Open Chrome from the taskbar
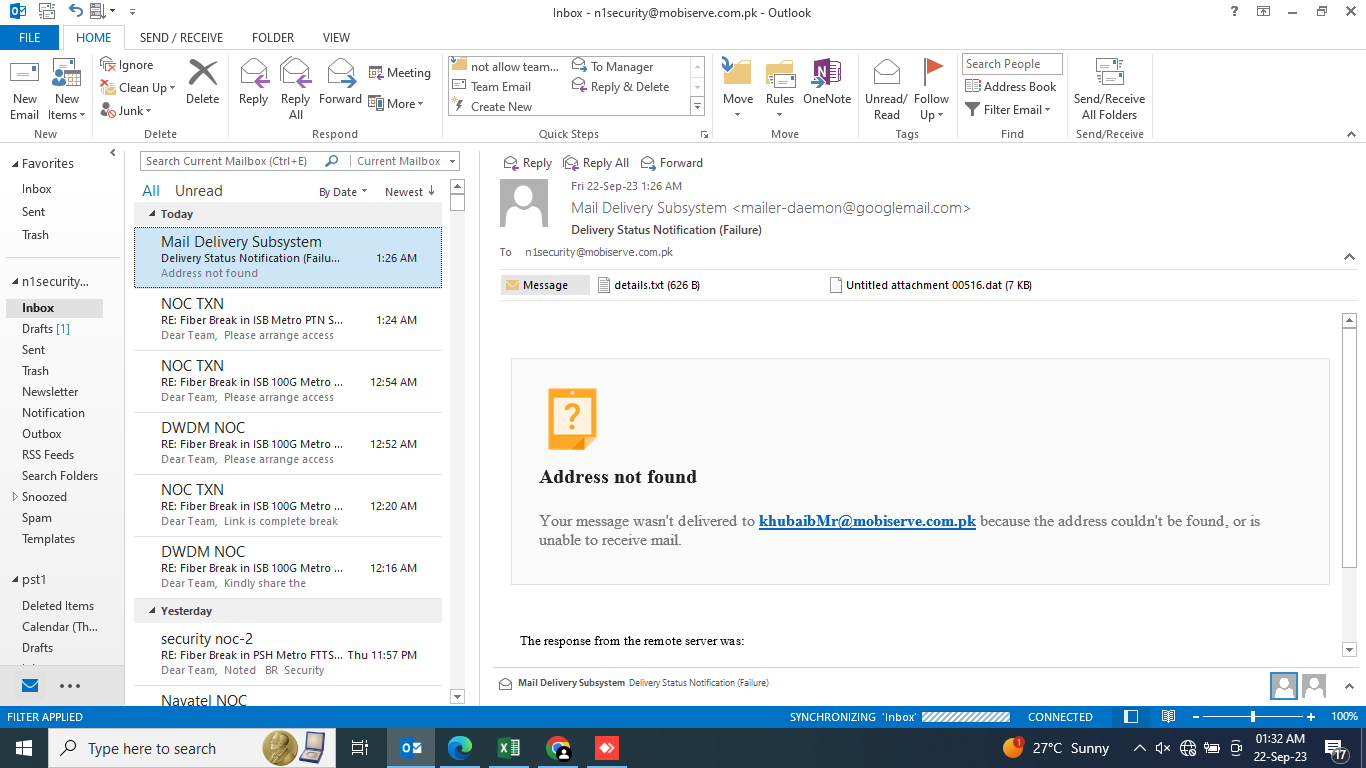 558,748
